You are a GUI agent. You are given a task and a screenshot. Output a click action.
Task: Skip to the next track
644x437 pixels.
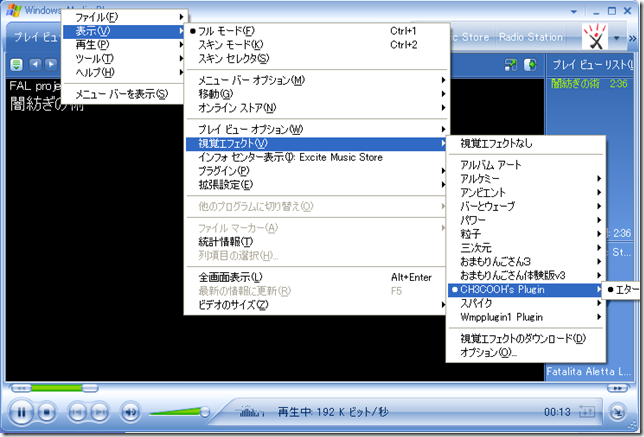(x=99, y=412)
